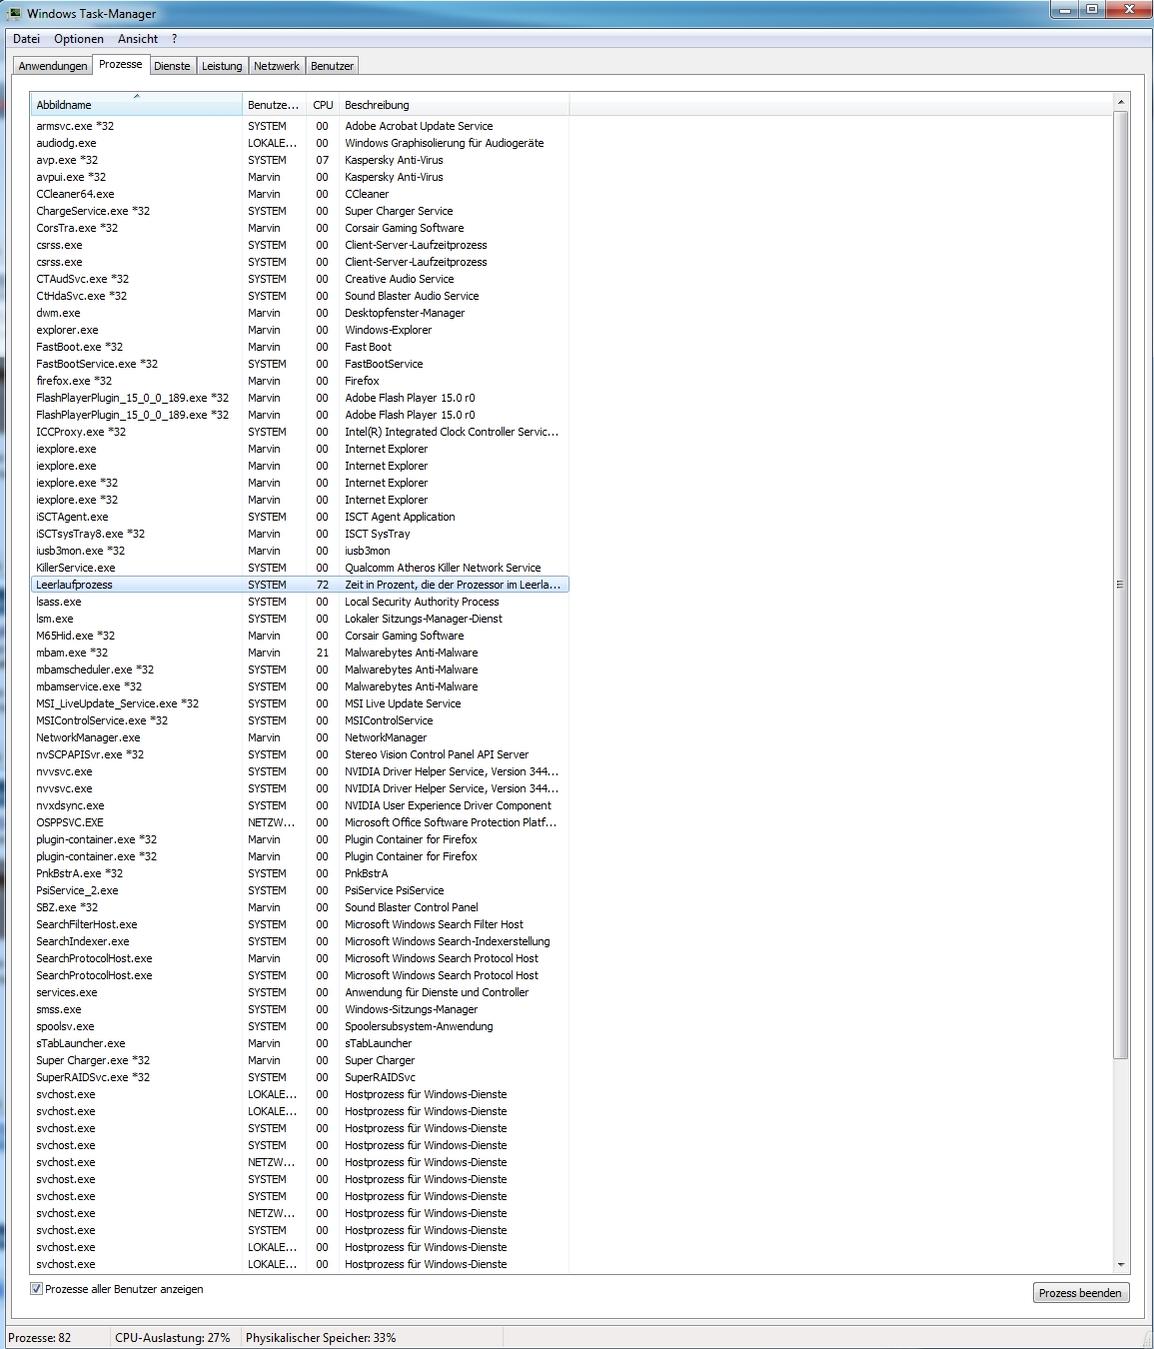This screenshot has height=1349, width=1154.
Task: Open the ? help menu
Action: click(x=174, y=39)
